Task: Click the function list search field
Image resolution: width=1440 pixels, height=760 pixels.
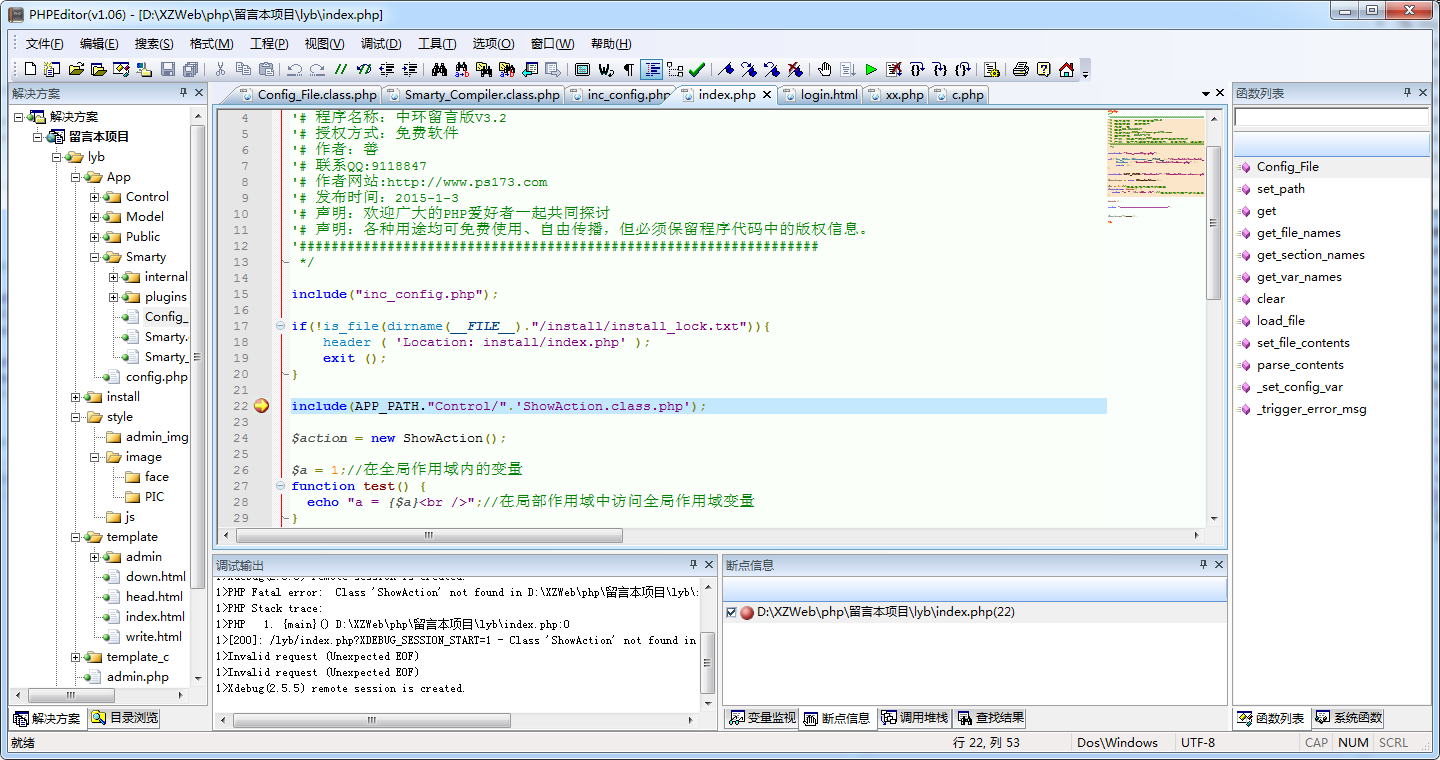Action: 1330,118
